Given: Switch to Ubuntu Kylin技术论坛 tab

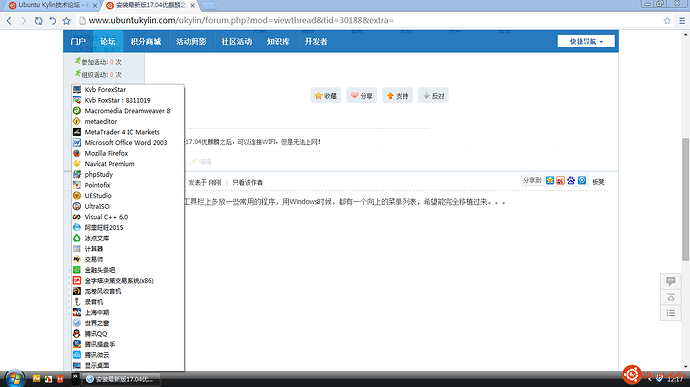Looking at the screenshot, I should click(52, 5).
